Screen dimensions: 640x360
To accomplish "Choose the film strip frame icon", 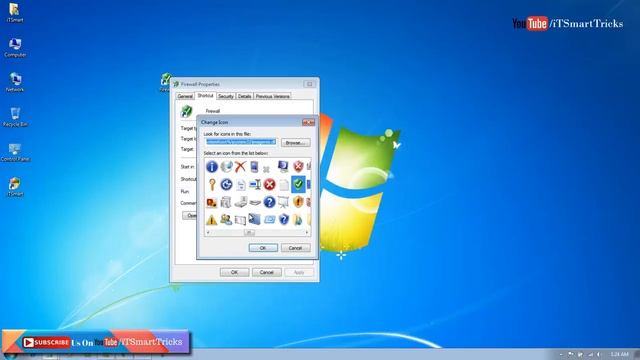I will pyautogui.click(x=240, y=220).
